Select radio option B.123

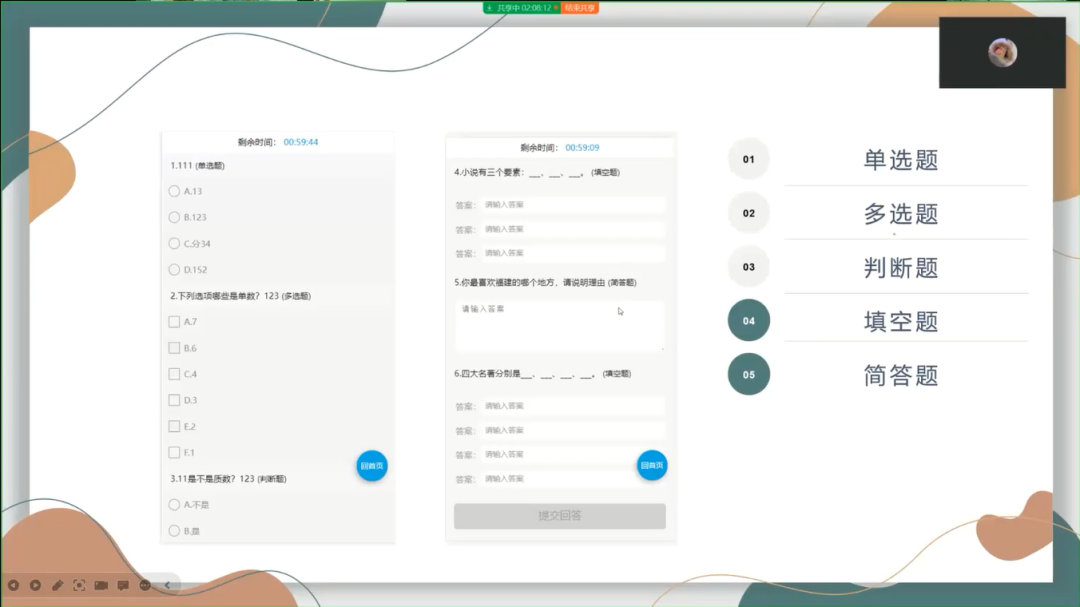click(x=174, y=217)
